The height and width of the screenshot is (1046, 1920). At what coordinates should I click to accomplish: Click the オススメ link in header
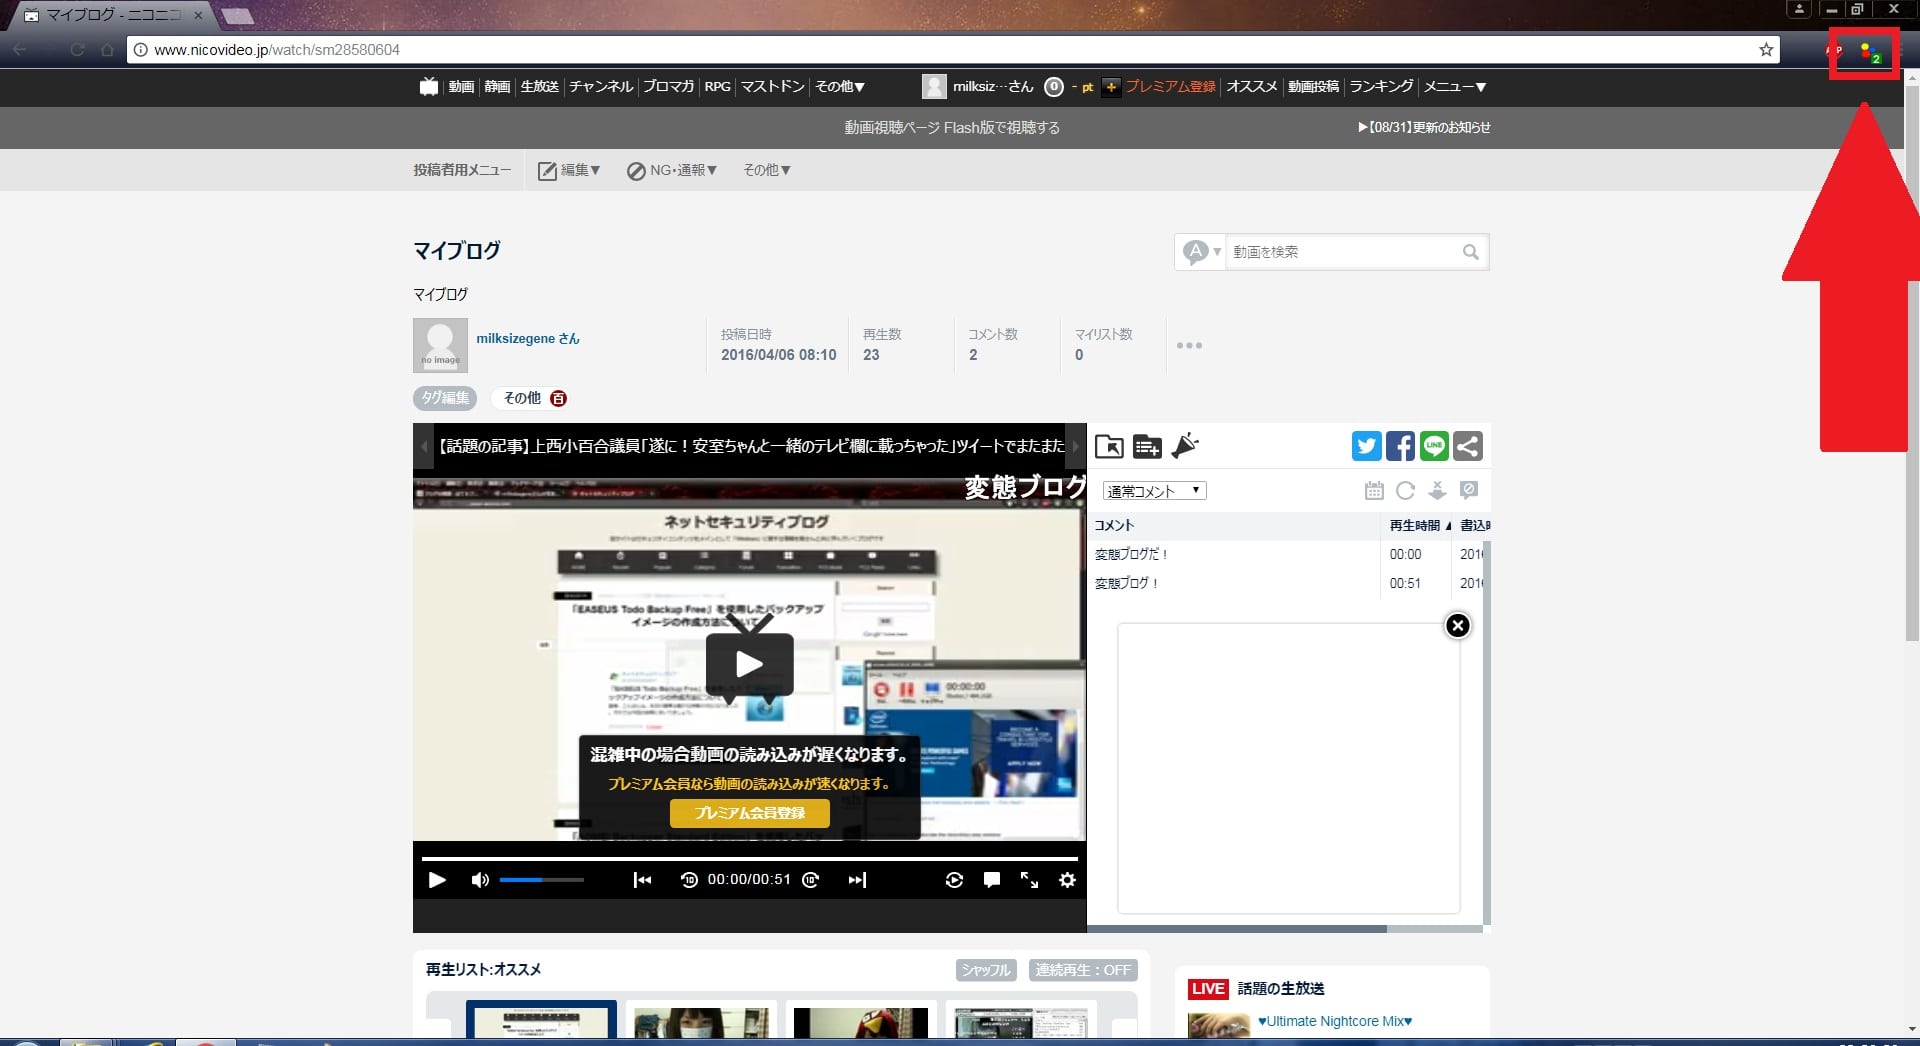(x=1252, y=87)
